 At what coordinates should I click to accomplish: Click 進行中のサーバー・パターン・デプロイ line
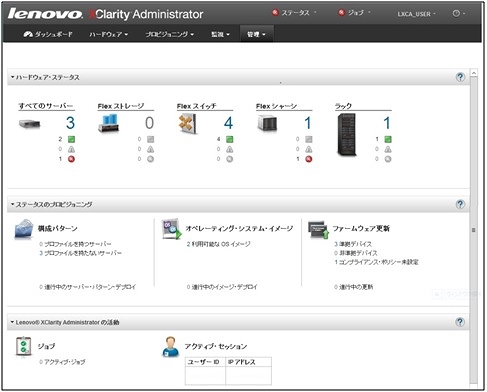[x=88, y=287]
